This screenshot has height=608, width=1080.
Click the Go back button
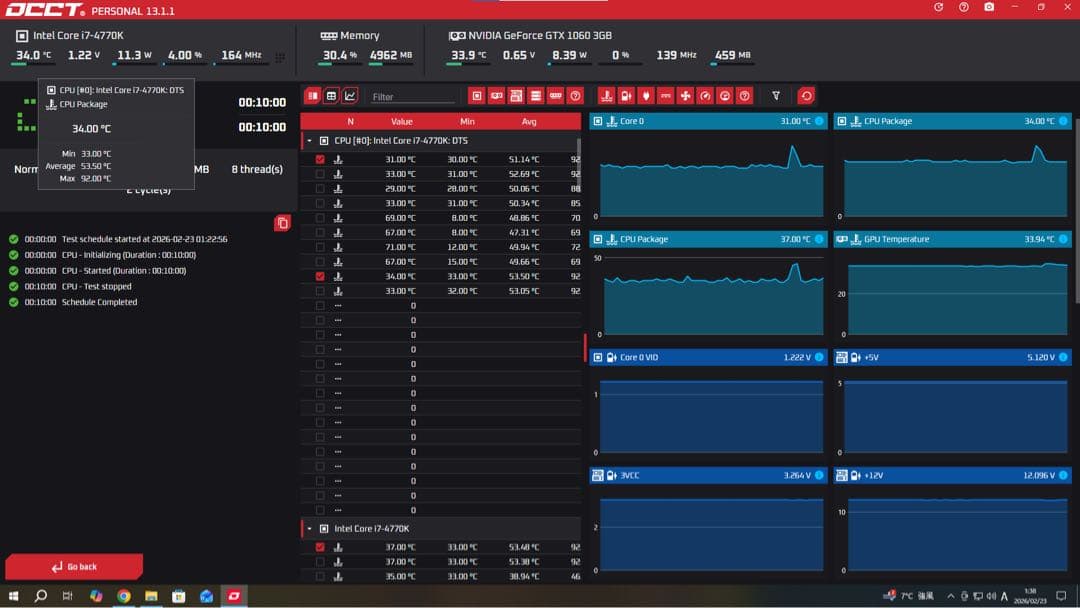pos(74,567)
